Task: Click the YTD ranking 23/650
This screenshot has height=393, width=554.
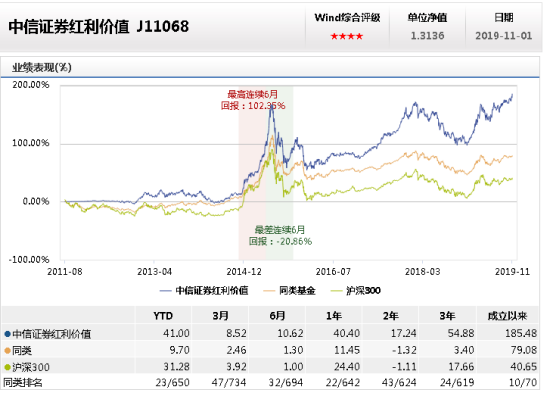Action: [172, 382]
